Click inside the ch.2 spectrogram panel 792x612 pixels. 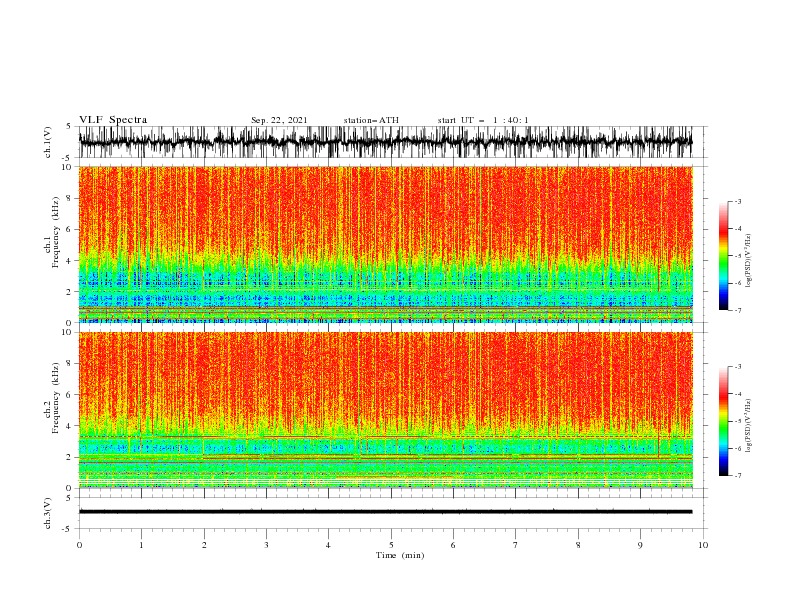[x=385, y=410]
